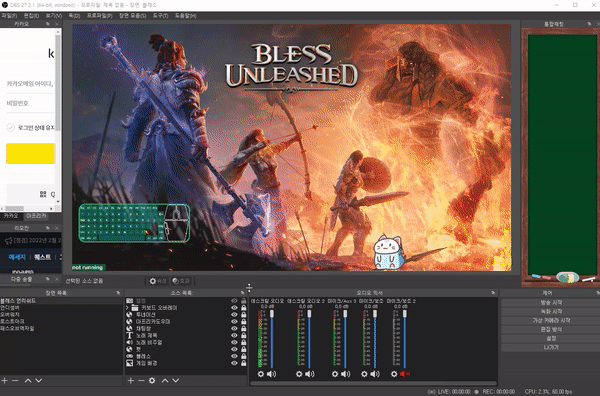Mute the 마이크/보조 speaker
Screen dimensions: 600x396
[x=375, y=374]
